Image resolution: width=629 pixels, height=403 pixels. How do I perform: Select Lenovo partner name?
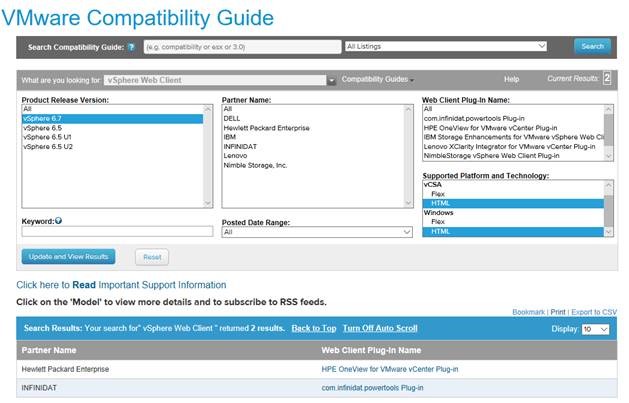coord(313,156)
